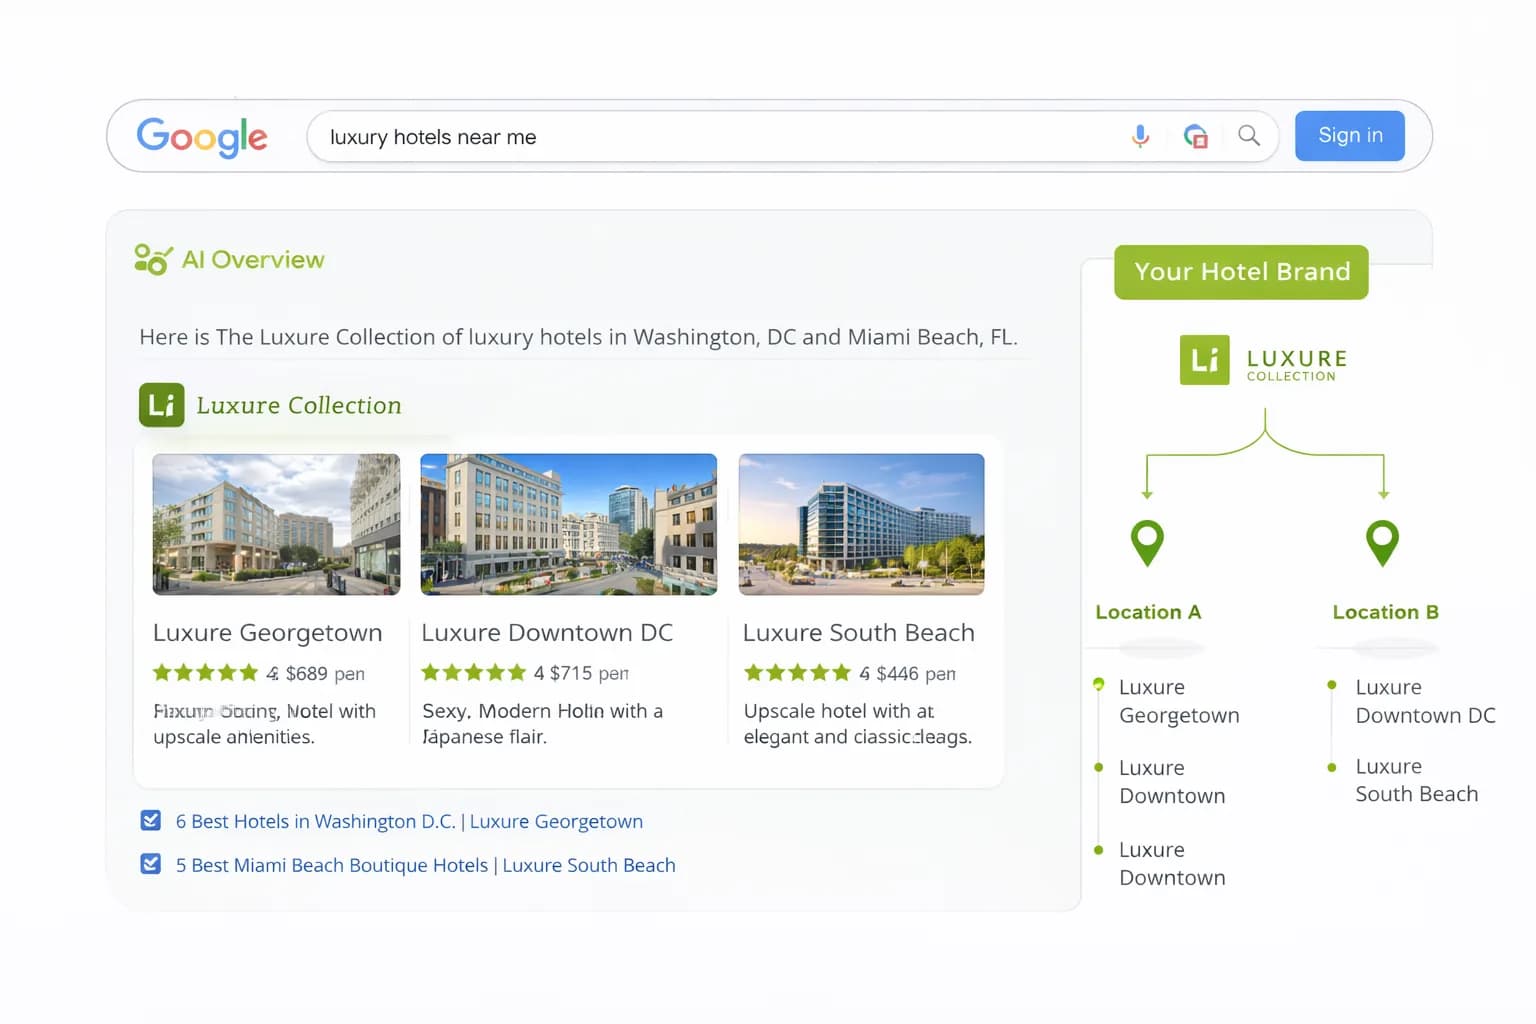The image size is (1536, 1024).
Task: Click the Location A heading
Action: 1148,612
